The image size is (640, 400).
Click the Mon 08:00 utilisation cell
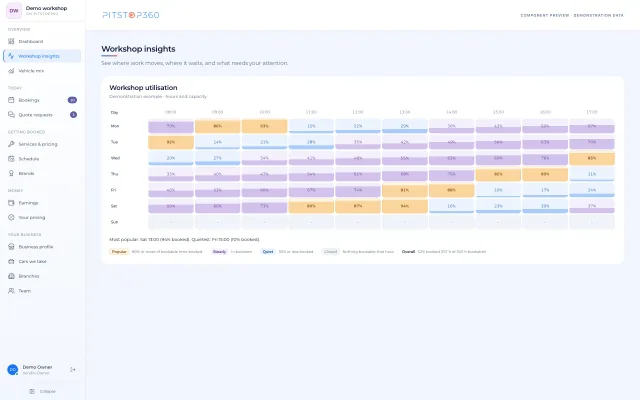[x=171, y=126]
